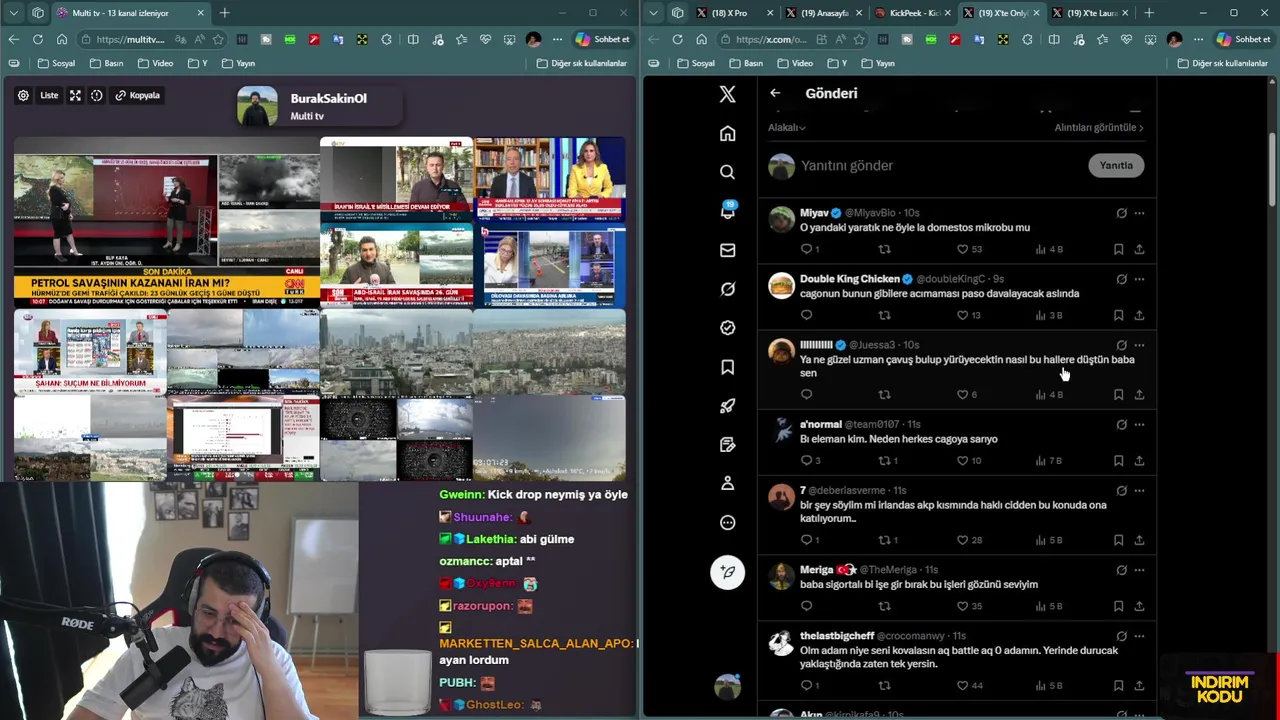1280x720 pixels.
Task: Select Multi tv - 13 kanal izleniyor tab
Action: (x=131, y=13)
